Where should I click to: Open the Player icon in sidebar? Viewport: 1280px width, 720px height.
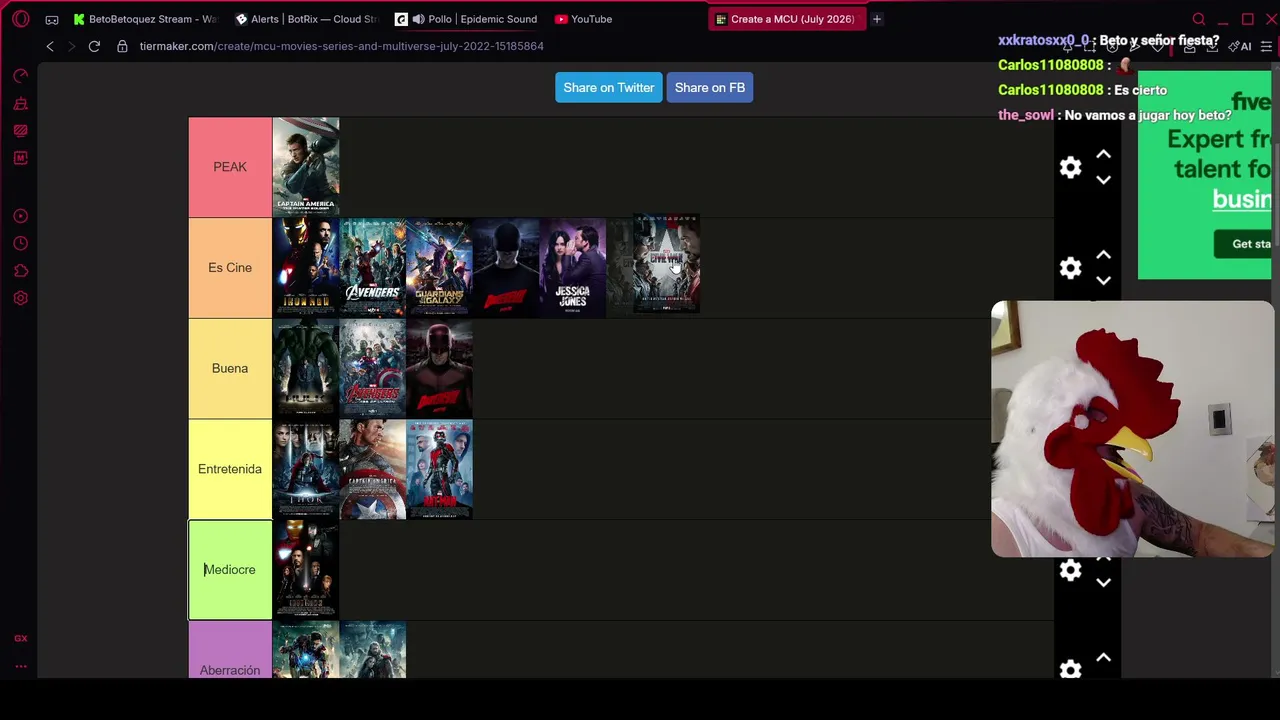[21, 216]
